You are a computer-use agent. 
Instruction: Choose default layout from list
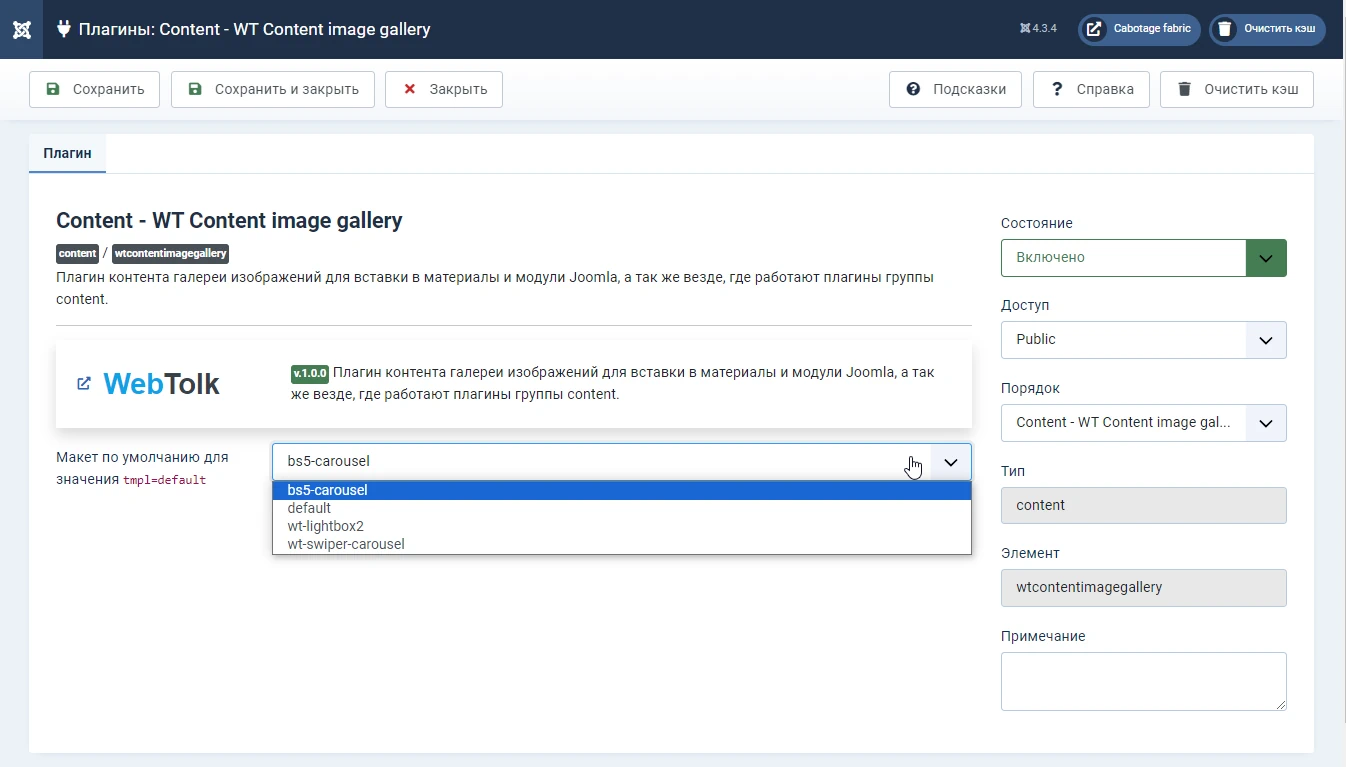click(309, 508)
